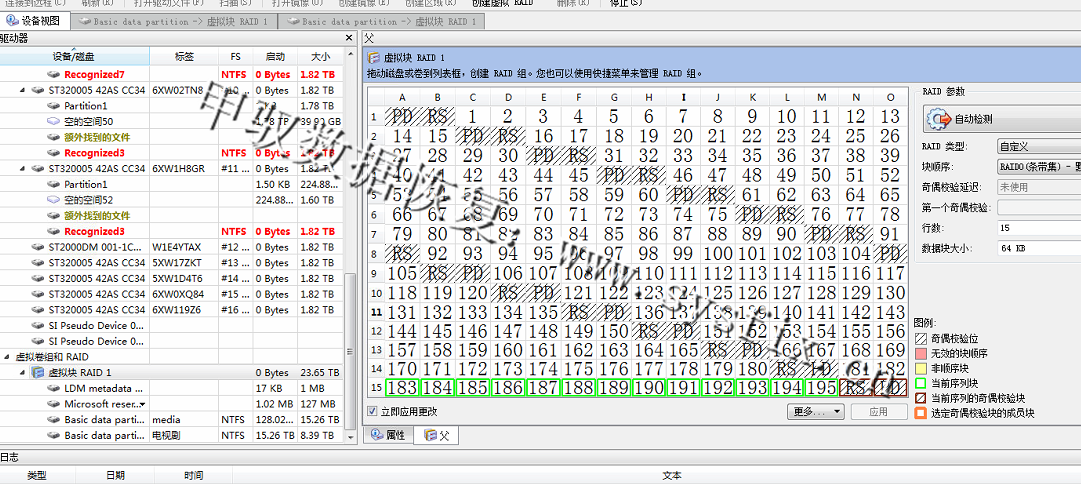Click the 虚拟块 RAID 1 tree icon

coord(38,373)
